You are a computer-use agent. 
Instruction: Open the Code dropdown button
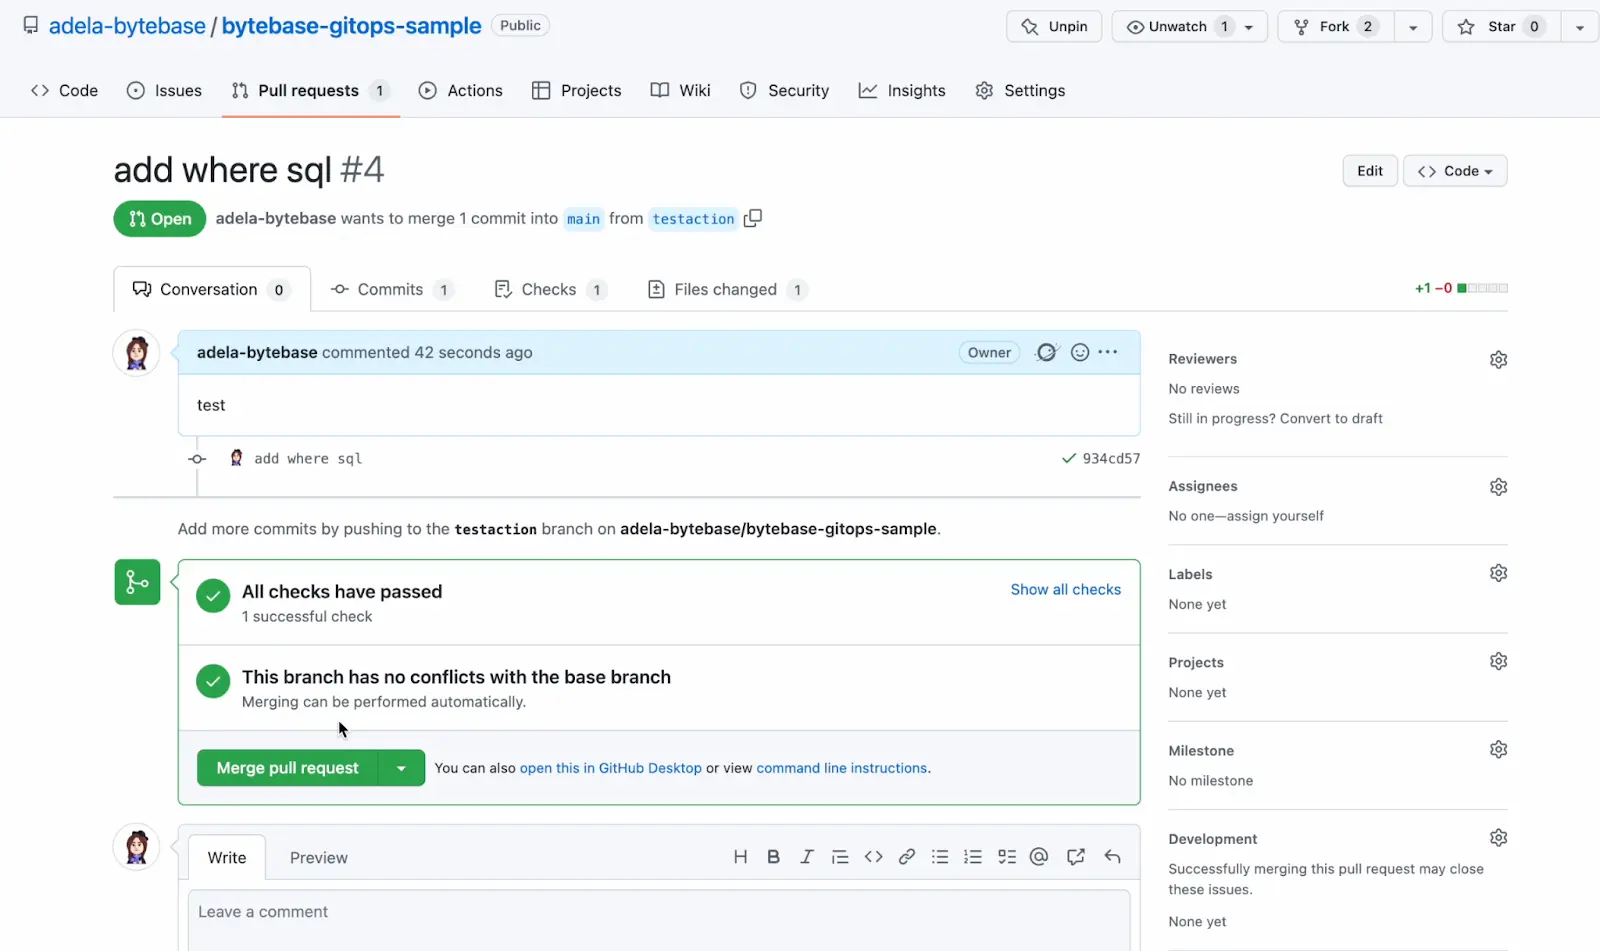click(x=1454, y=170)
